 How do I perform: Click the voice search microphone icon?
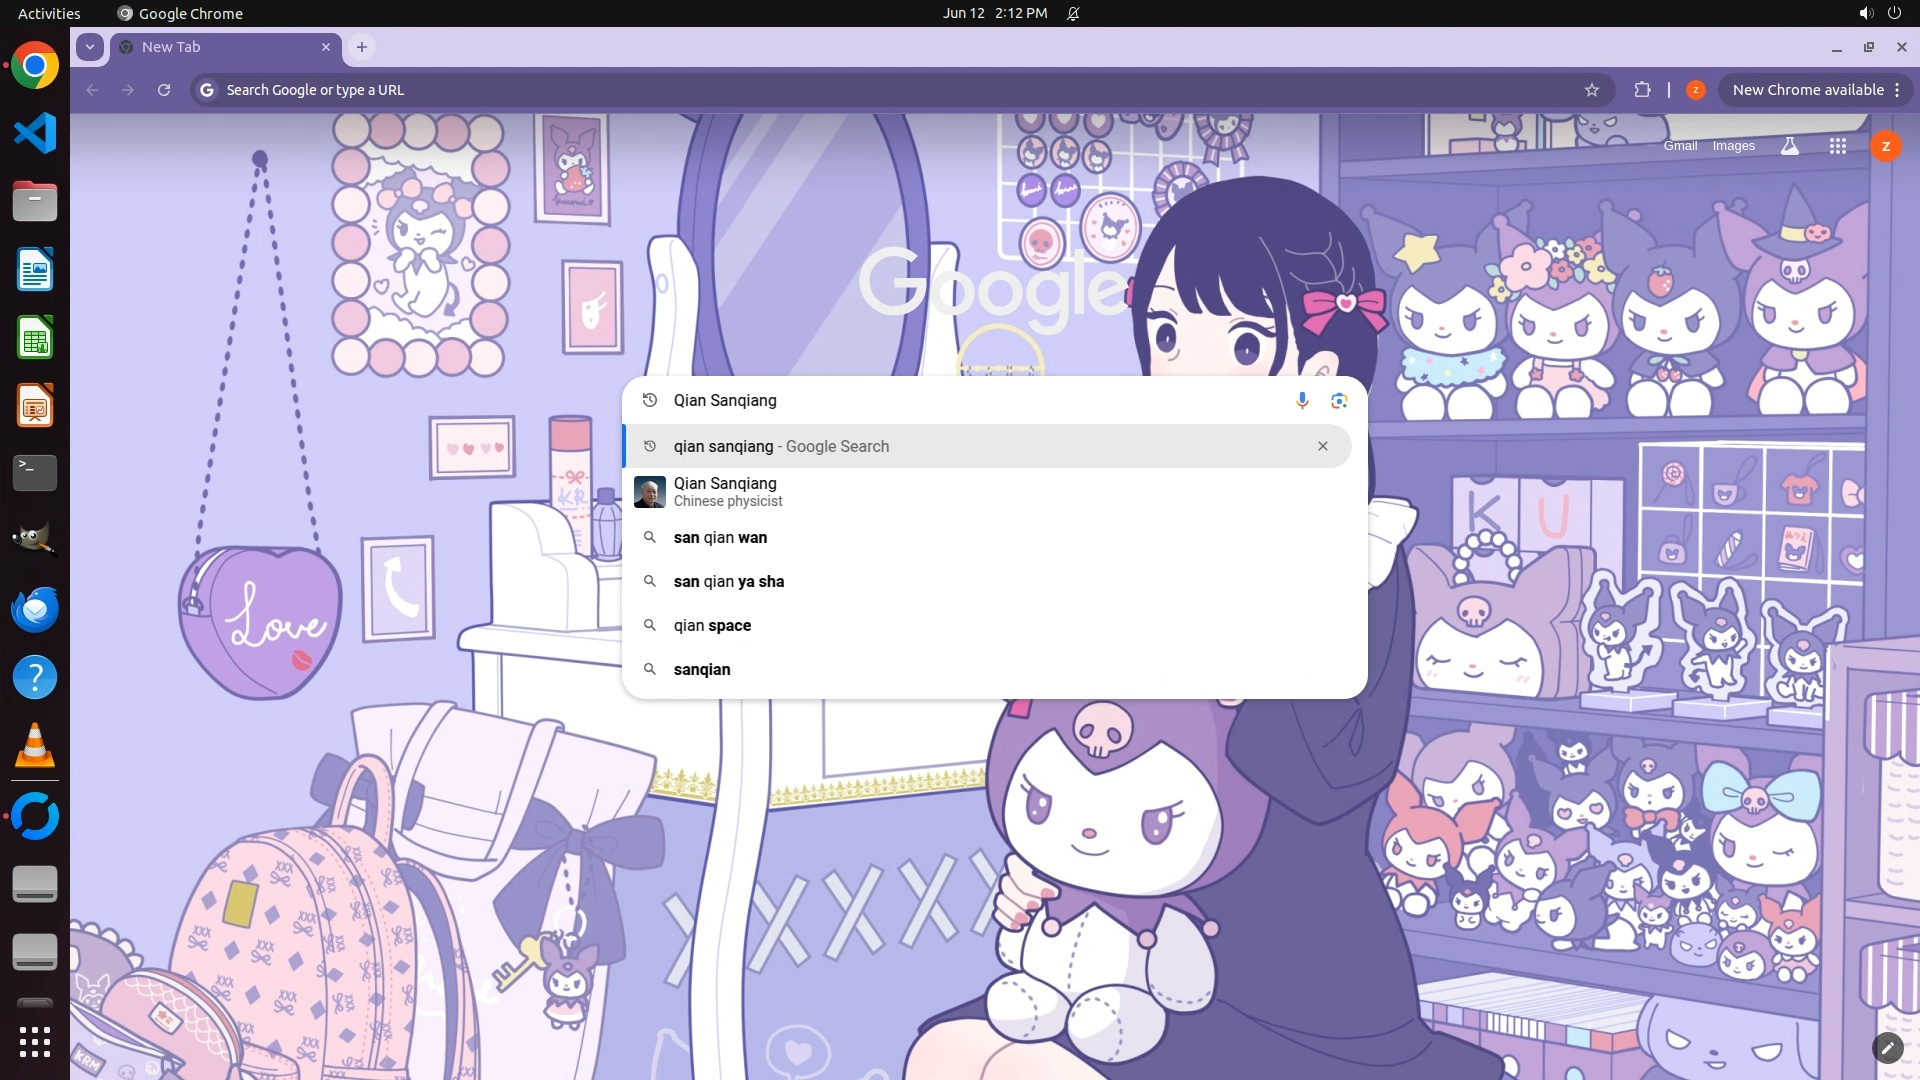pyautogui.click(x=1302, y=401)
